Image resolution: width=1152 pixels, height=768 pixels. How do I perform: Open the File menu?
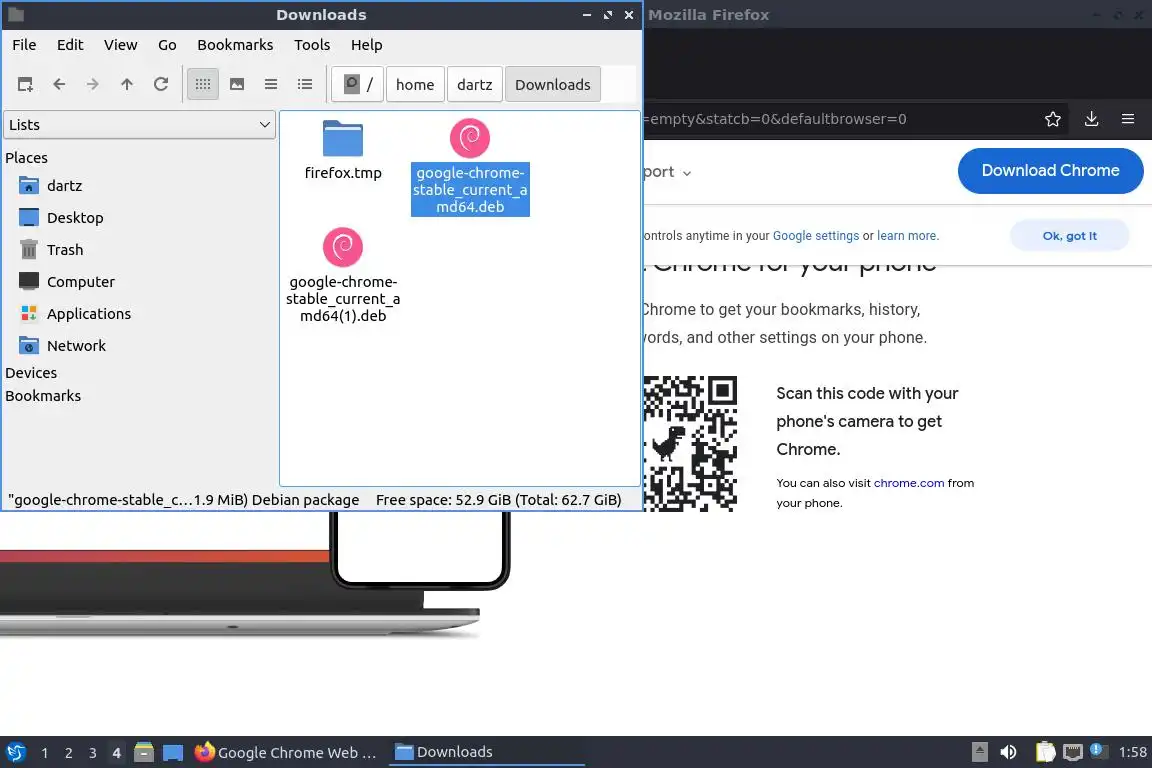tap(24, 45)
